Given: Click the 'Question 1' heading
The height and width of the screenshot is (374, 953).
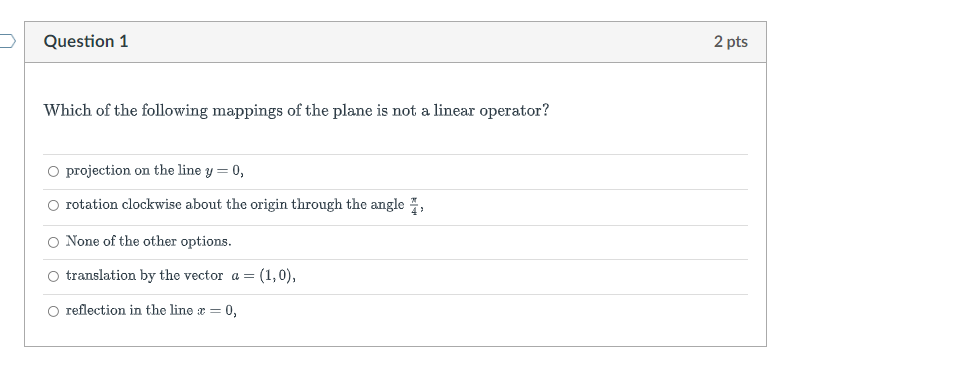Looking at the screenshot, I should point(86,41).
